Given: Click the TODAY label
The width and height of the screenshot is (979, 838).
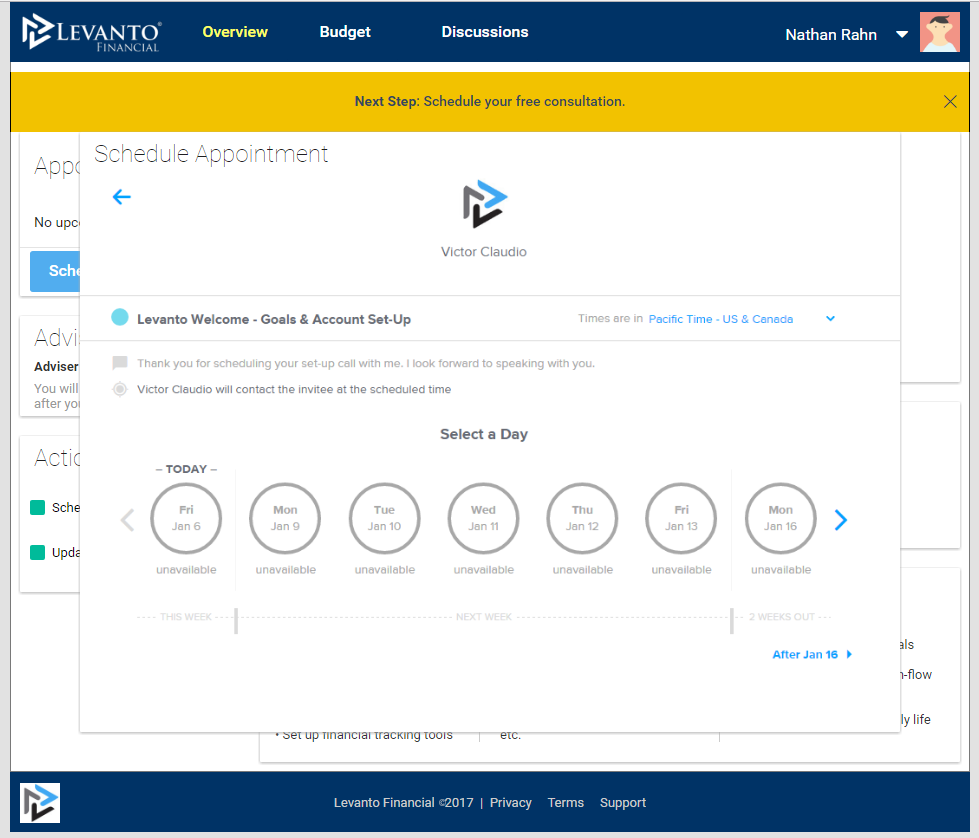Looking at the screenshot, I should click(186, 469).
